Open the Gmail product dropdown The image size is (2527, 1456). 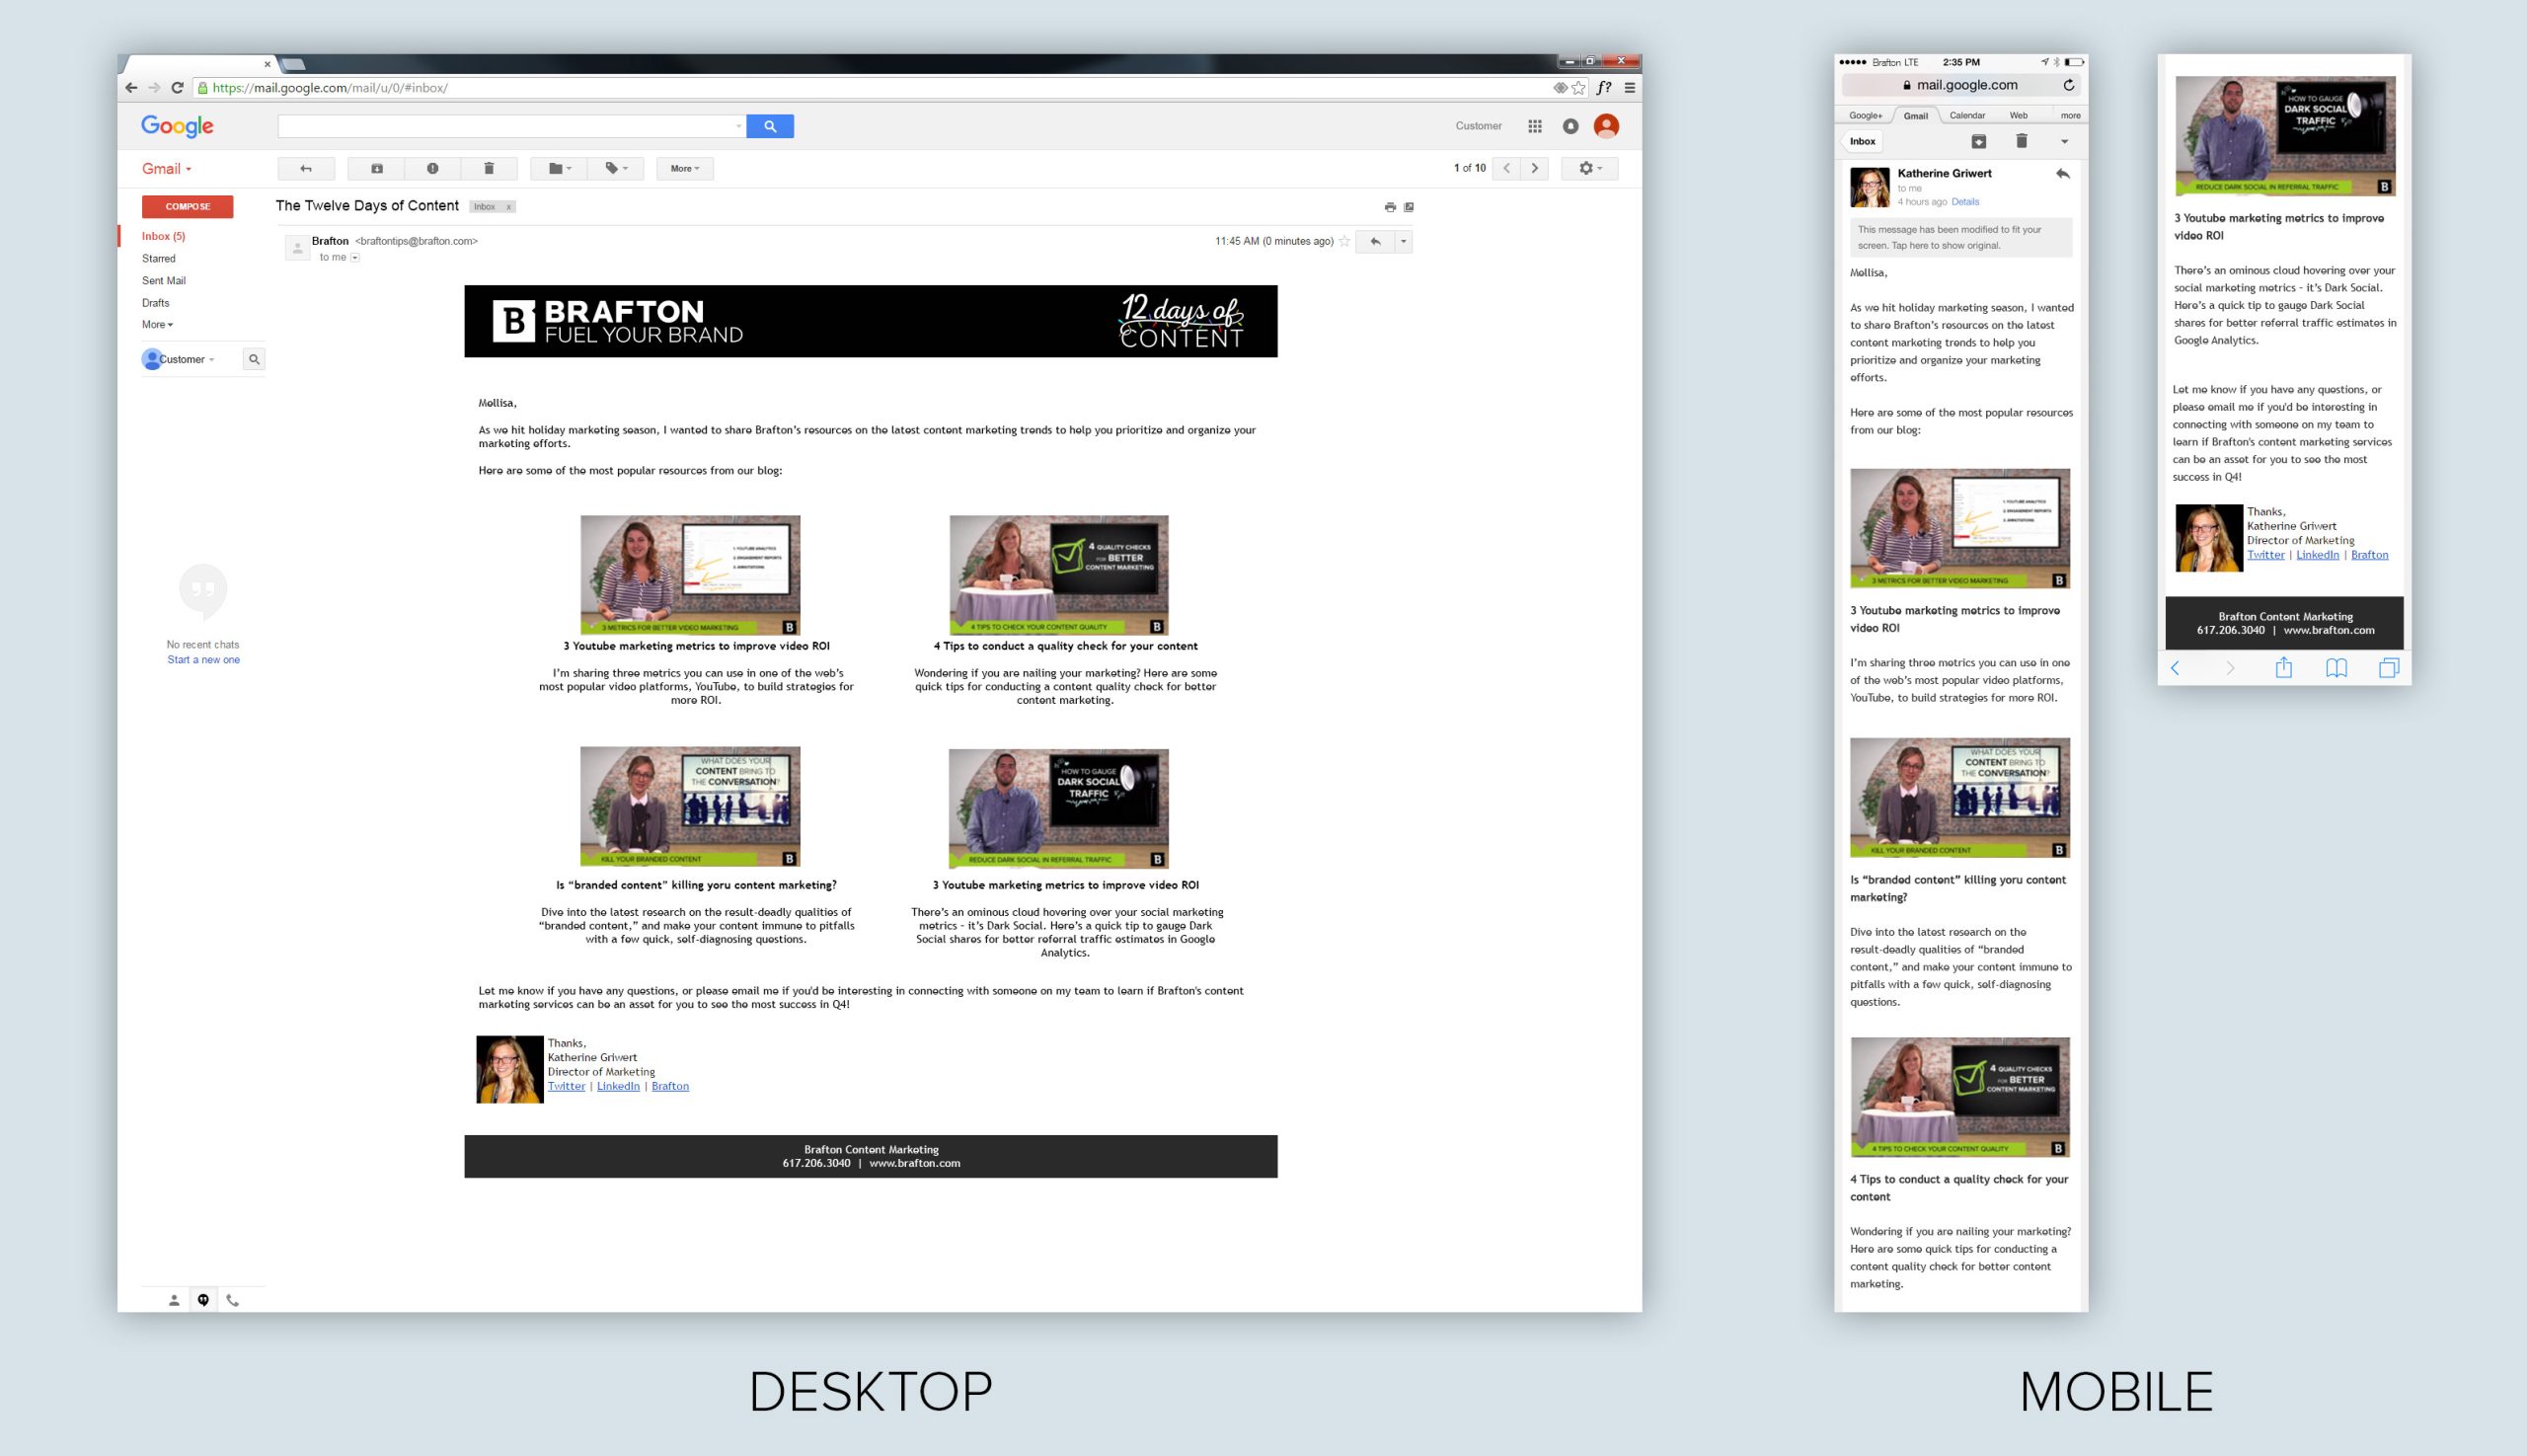[x=166, y=169]
